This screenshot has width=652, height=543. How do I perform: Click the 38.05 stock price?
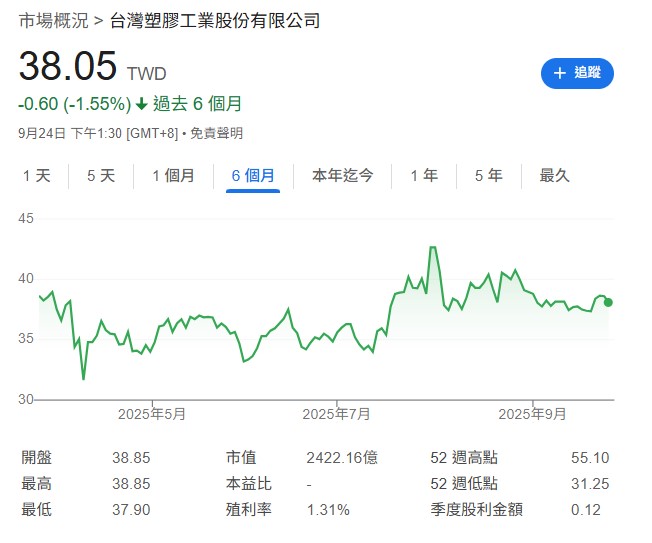coord(68,66)
